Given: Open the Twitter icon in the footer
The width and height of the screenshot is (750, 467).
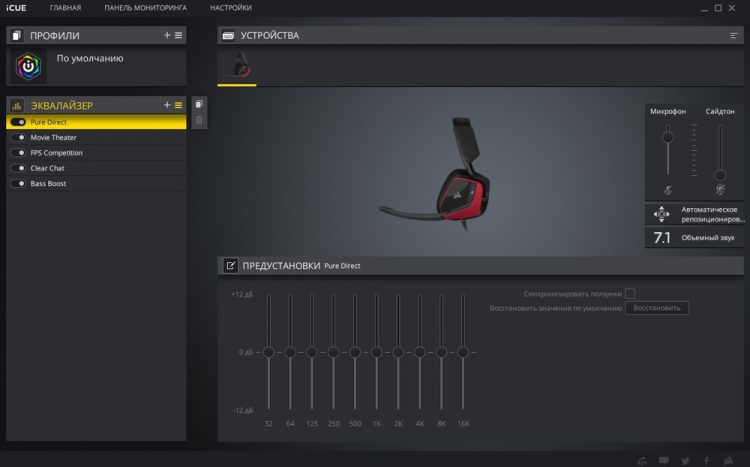Looking at the screenshot, I should [x=687, y=460].
